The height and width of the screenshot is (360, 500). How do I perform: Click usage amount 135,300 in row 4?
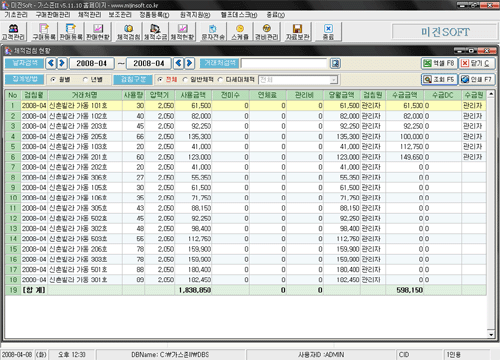coord(193,136)
